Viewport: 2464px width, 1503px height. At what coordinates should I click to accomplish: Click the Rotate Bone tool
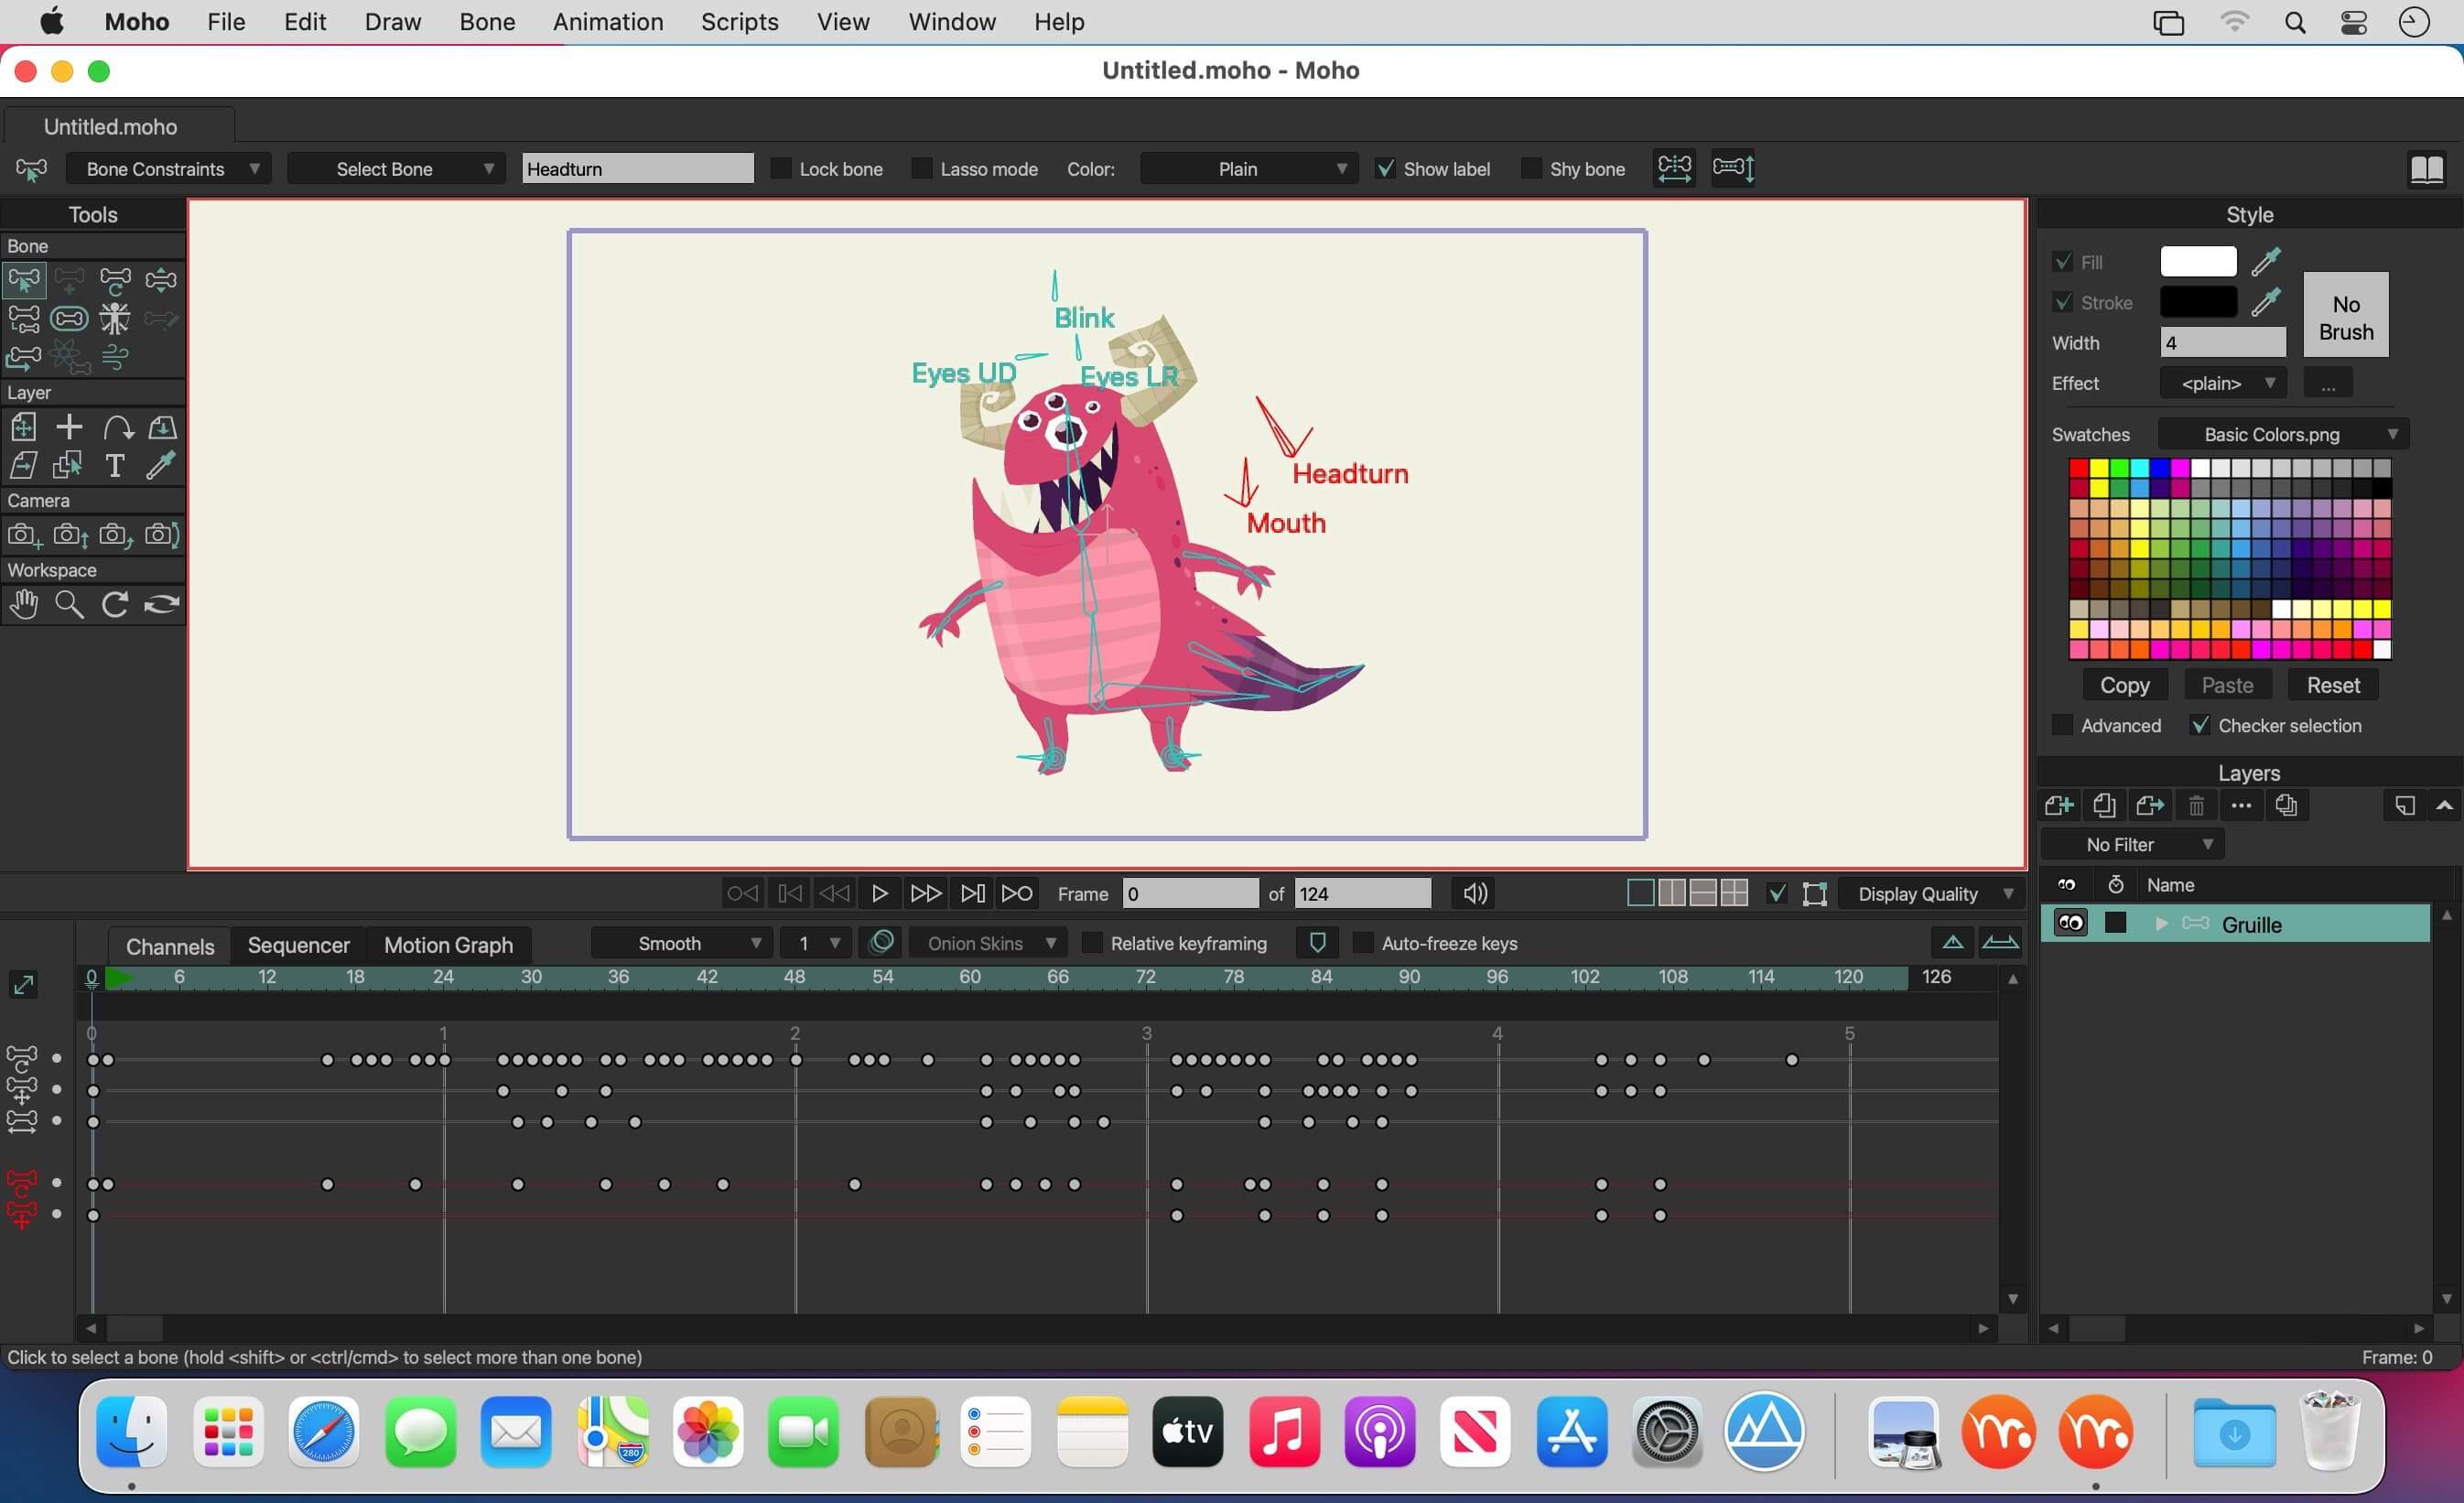pyautogui.click(x=114, y=280)
